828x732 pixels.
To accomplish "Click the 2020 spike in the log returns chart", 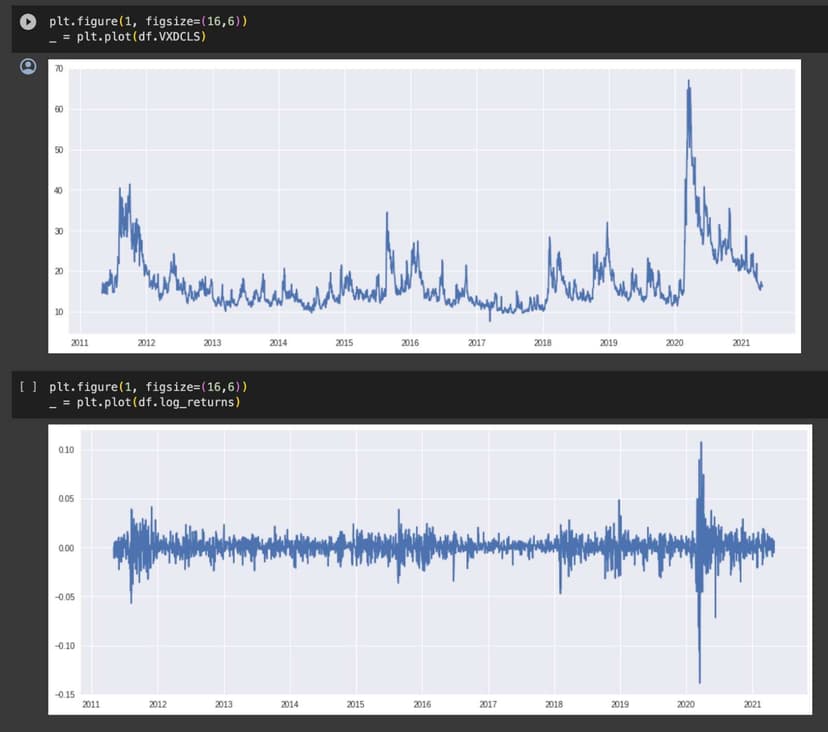I will tap(700, 445).
